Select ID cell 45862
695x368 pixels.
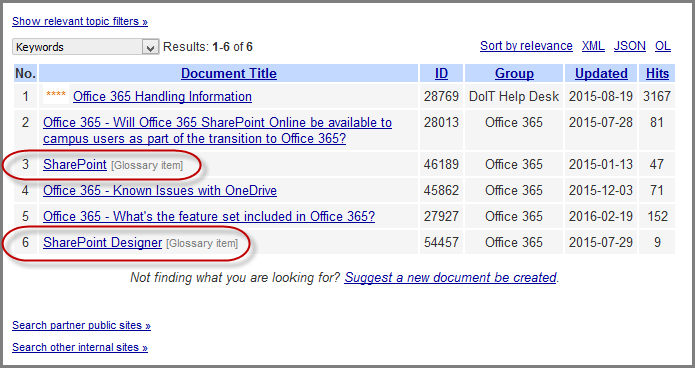pyautogui.click(x=441, y=191)
